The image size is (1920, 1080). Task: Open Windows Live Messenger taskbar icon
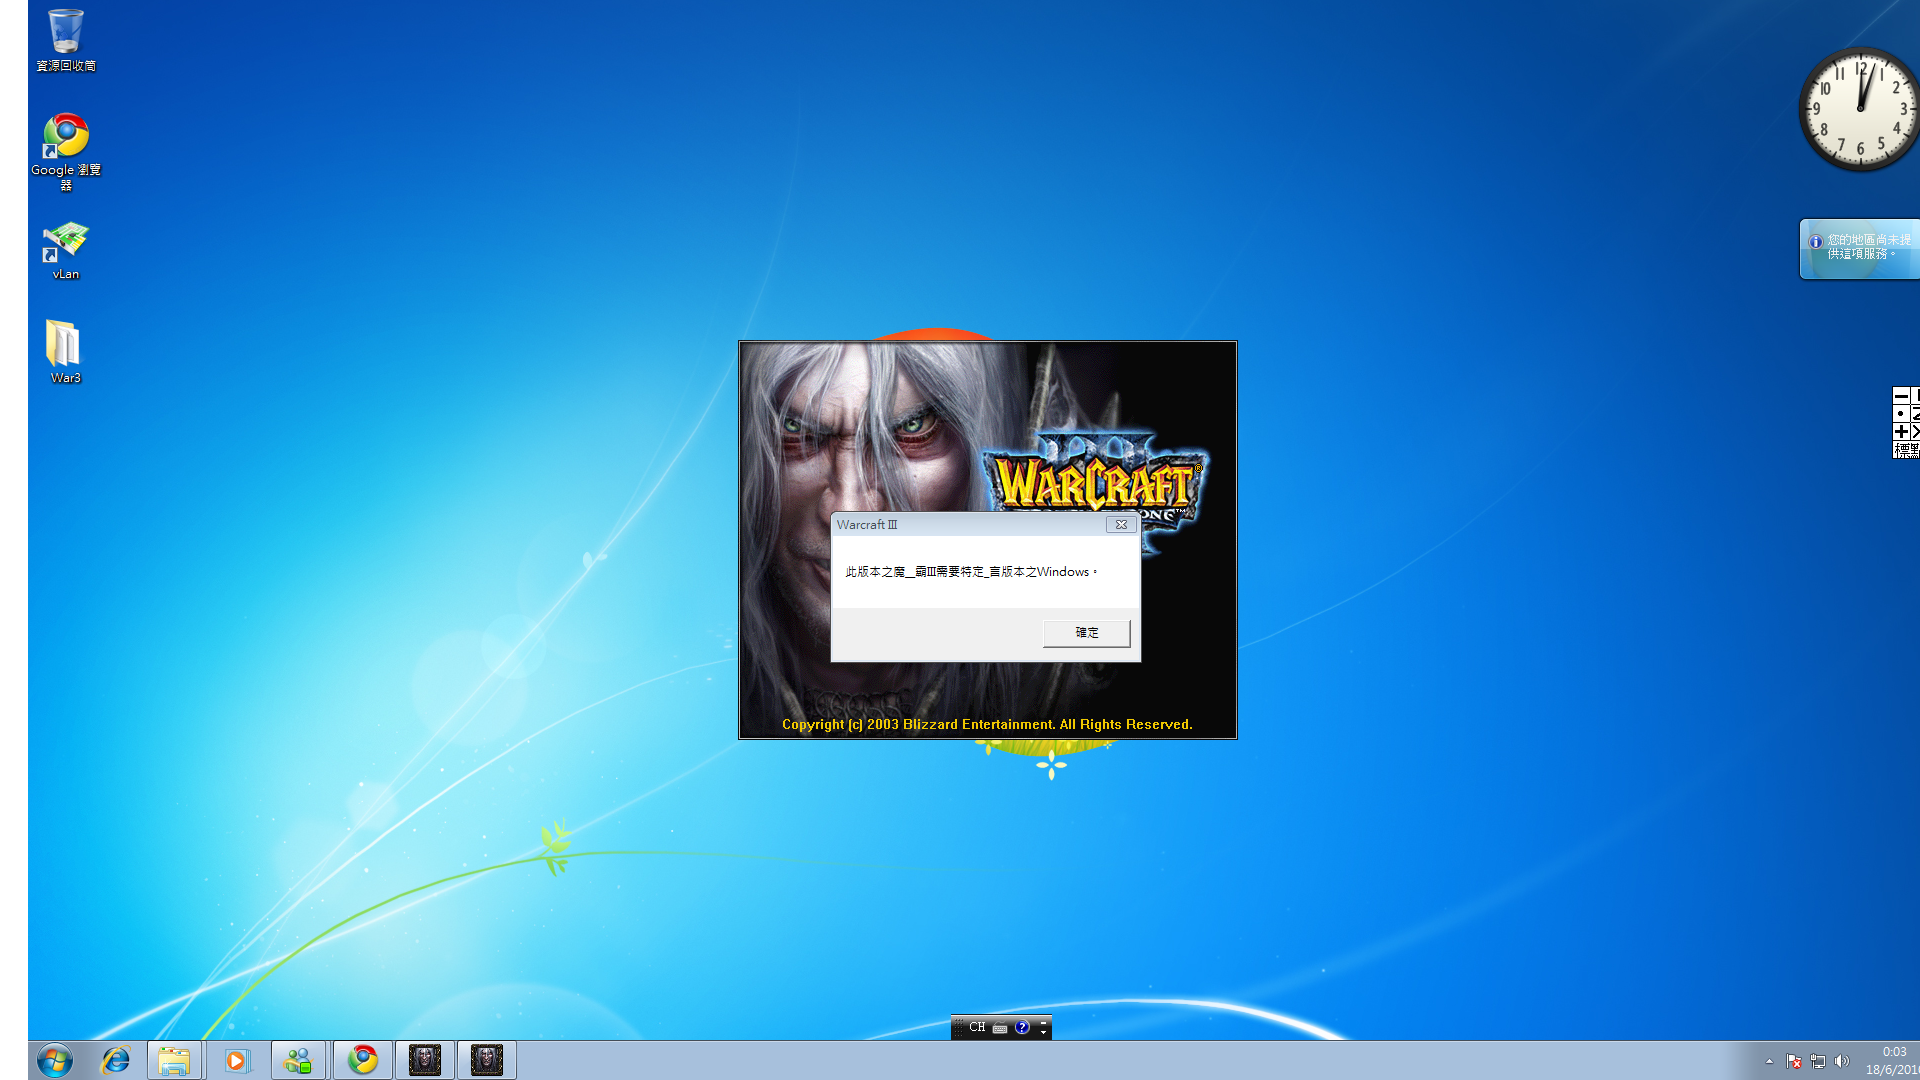298,1060
